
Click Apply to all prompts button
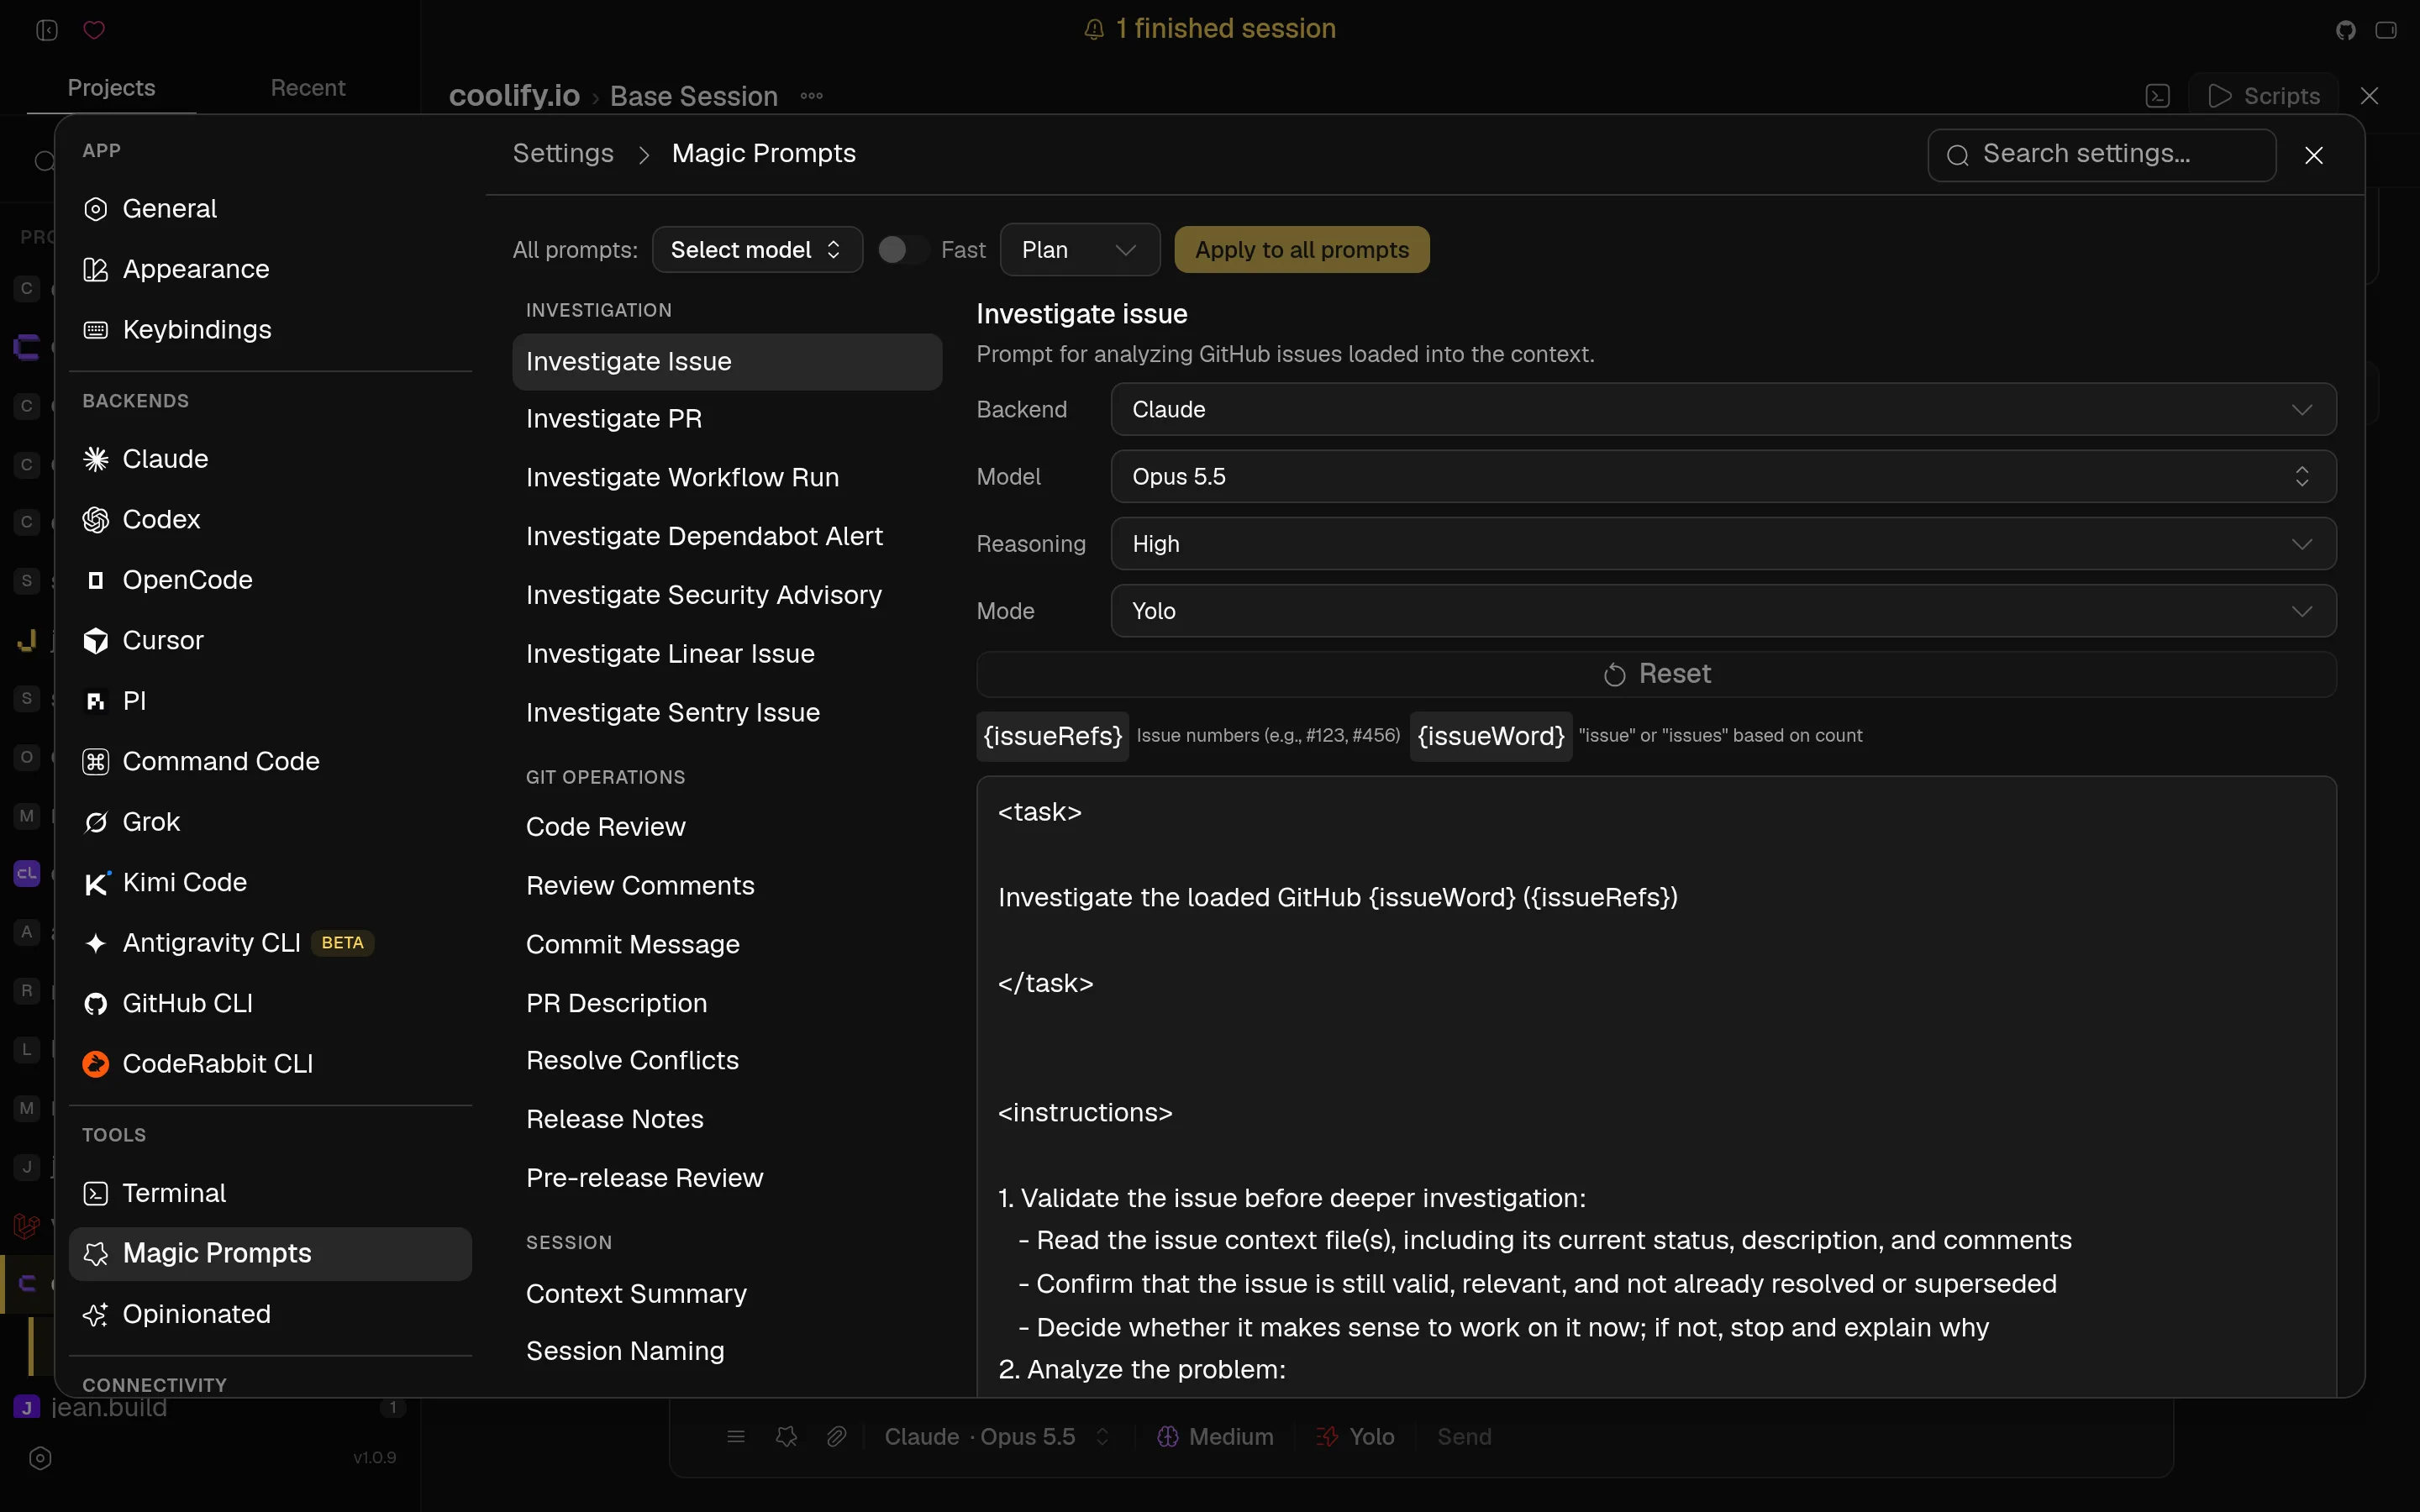coord(1302,250)
